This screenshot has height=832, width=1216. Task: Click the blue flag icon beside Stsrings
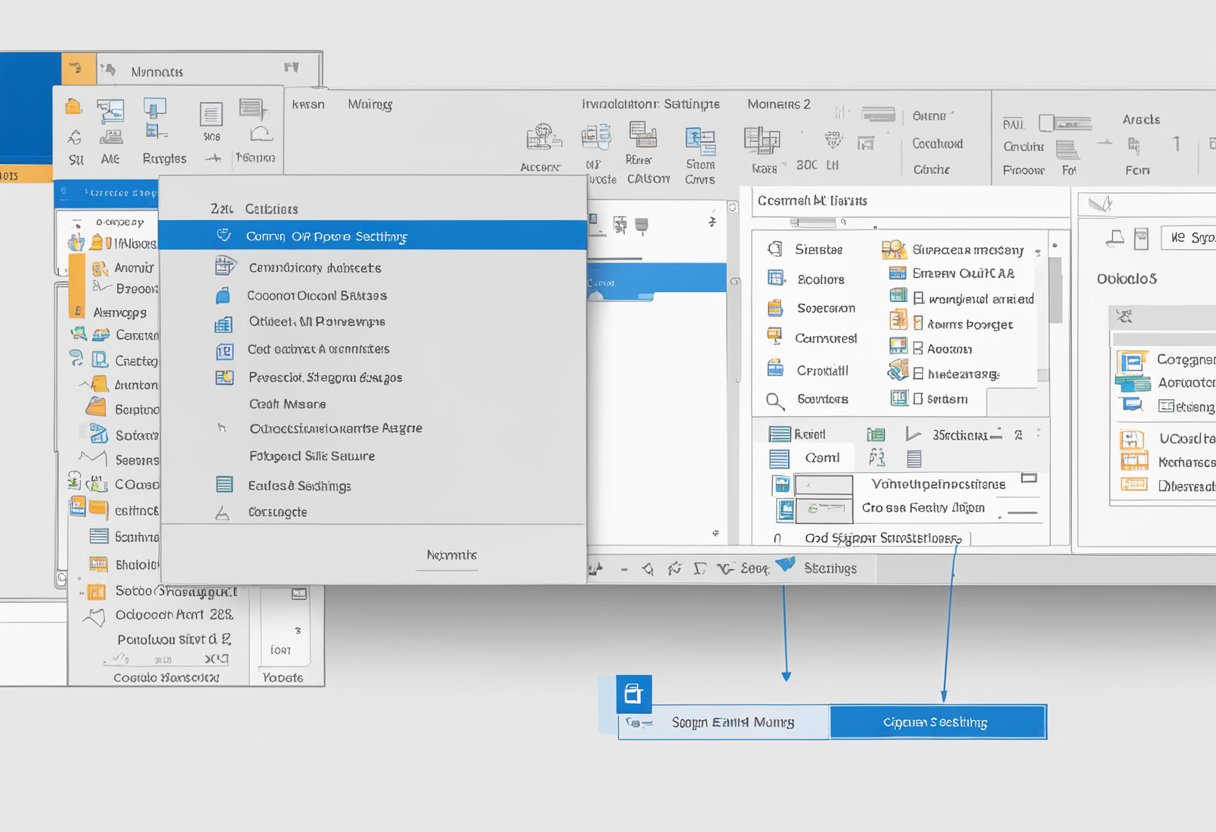click(x=786, y=566)
